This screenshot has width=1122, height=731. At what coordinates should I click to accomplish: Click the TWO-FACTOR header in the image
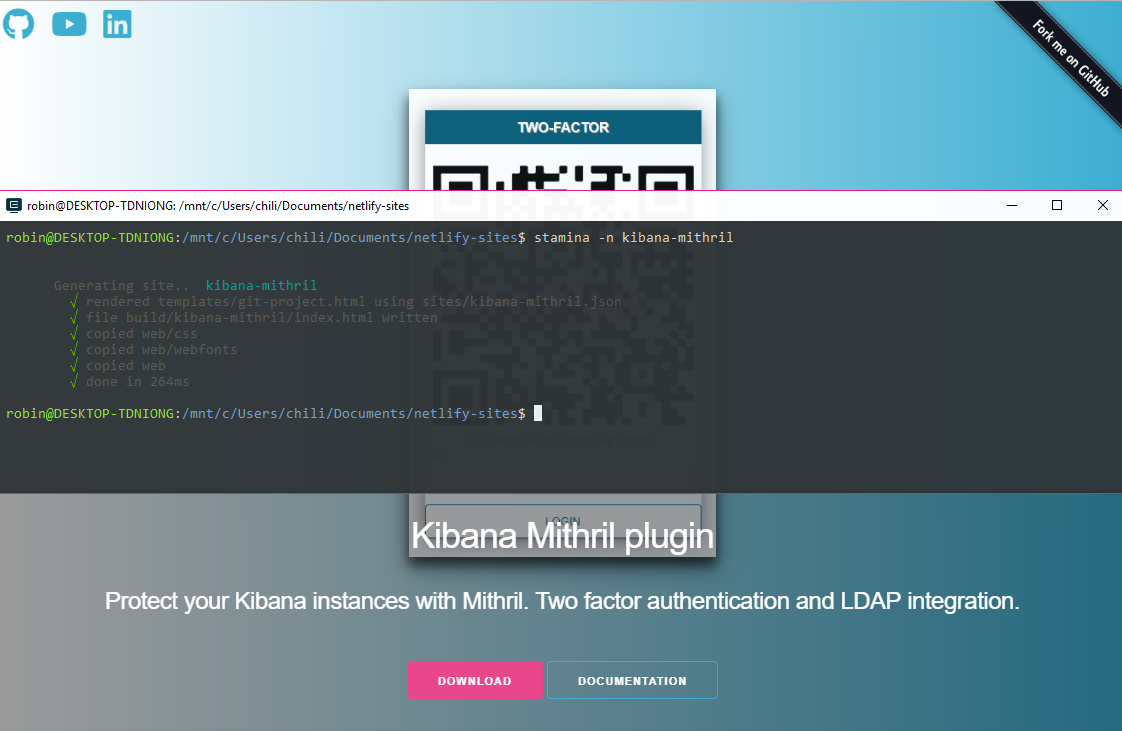point(563,127)
